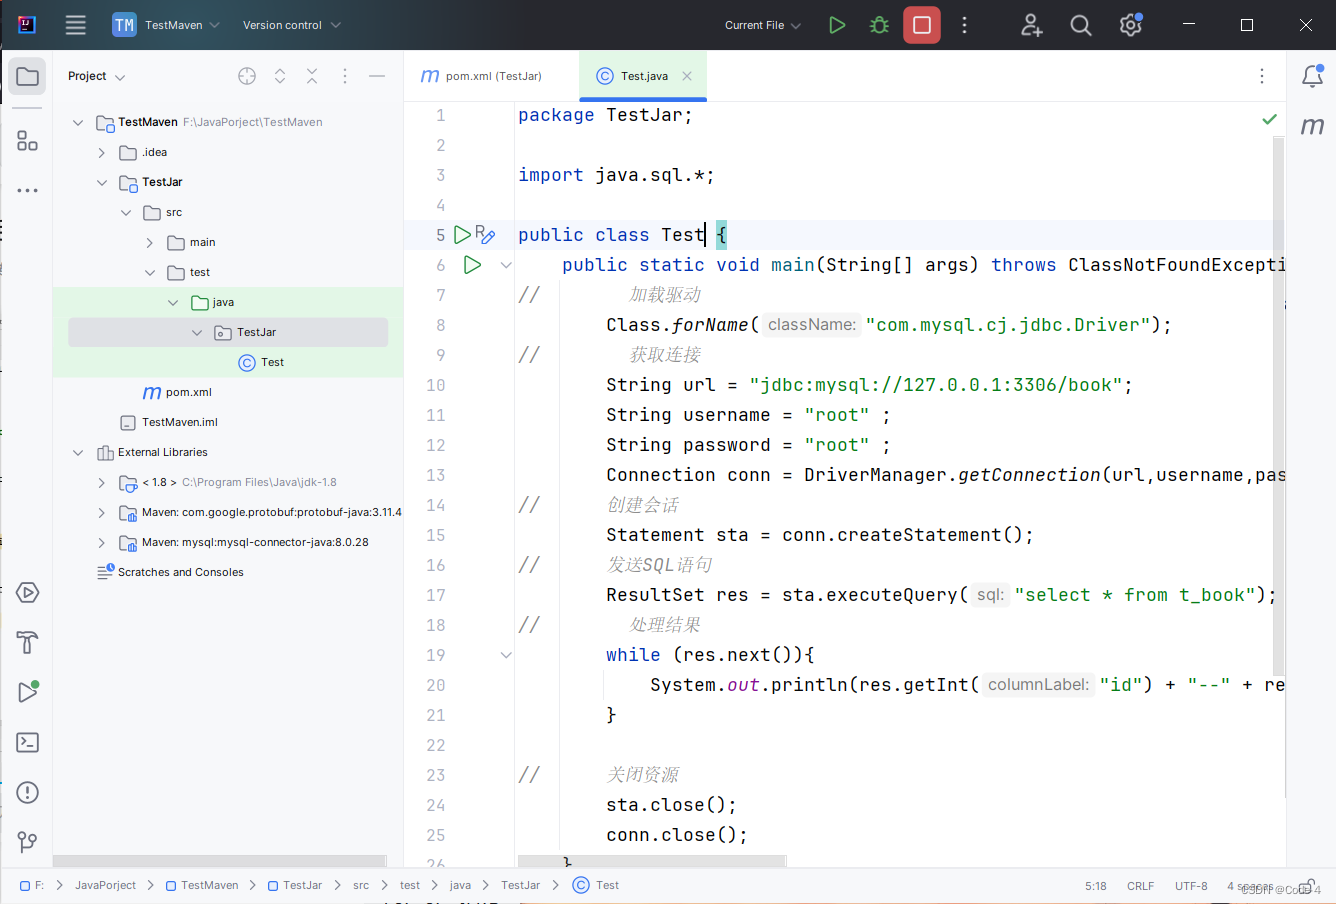Image resolution: width=1336 pixels, height=904 pixels.
Task: Toggle the Project tool window folder icon
Action: [x=28, y=77]
